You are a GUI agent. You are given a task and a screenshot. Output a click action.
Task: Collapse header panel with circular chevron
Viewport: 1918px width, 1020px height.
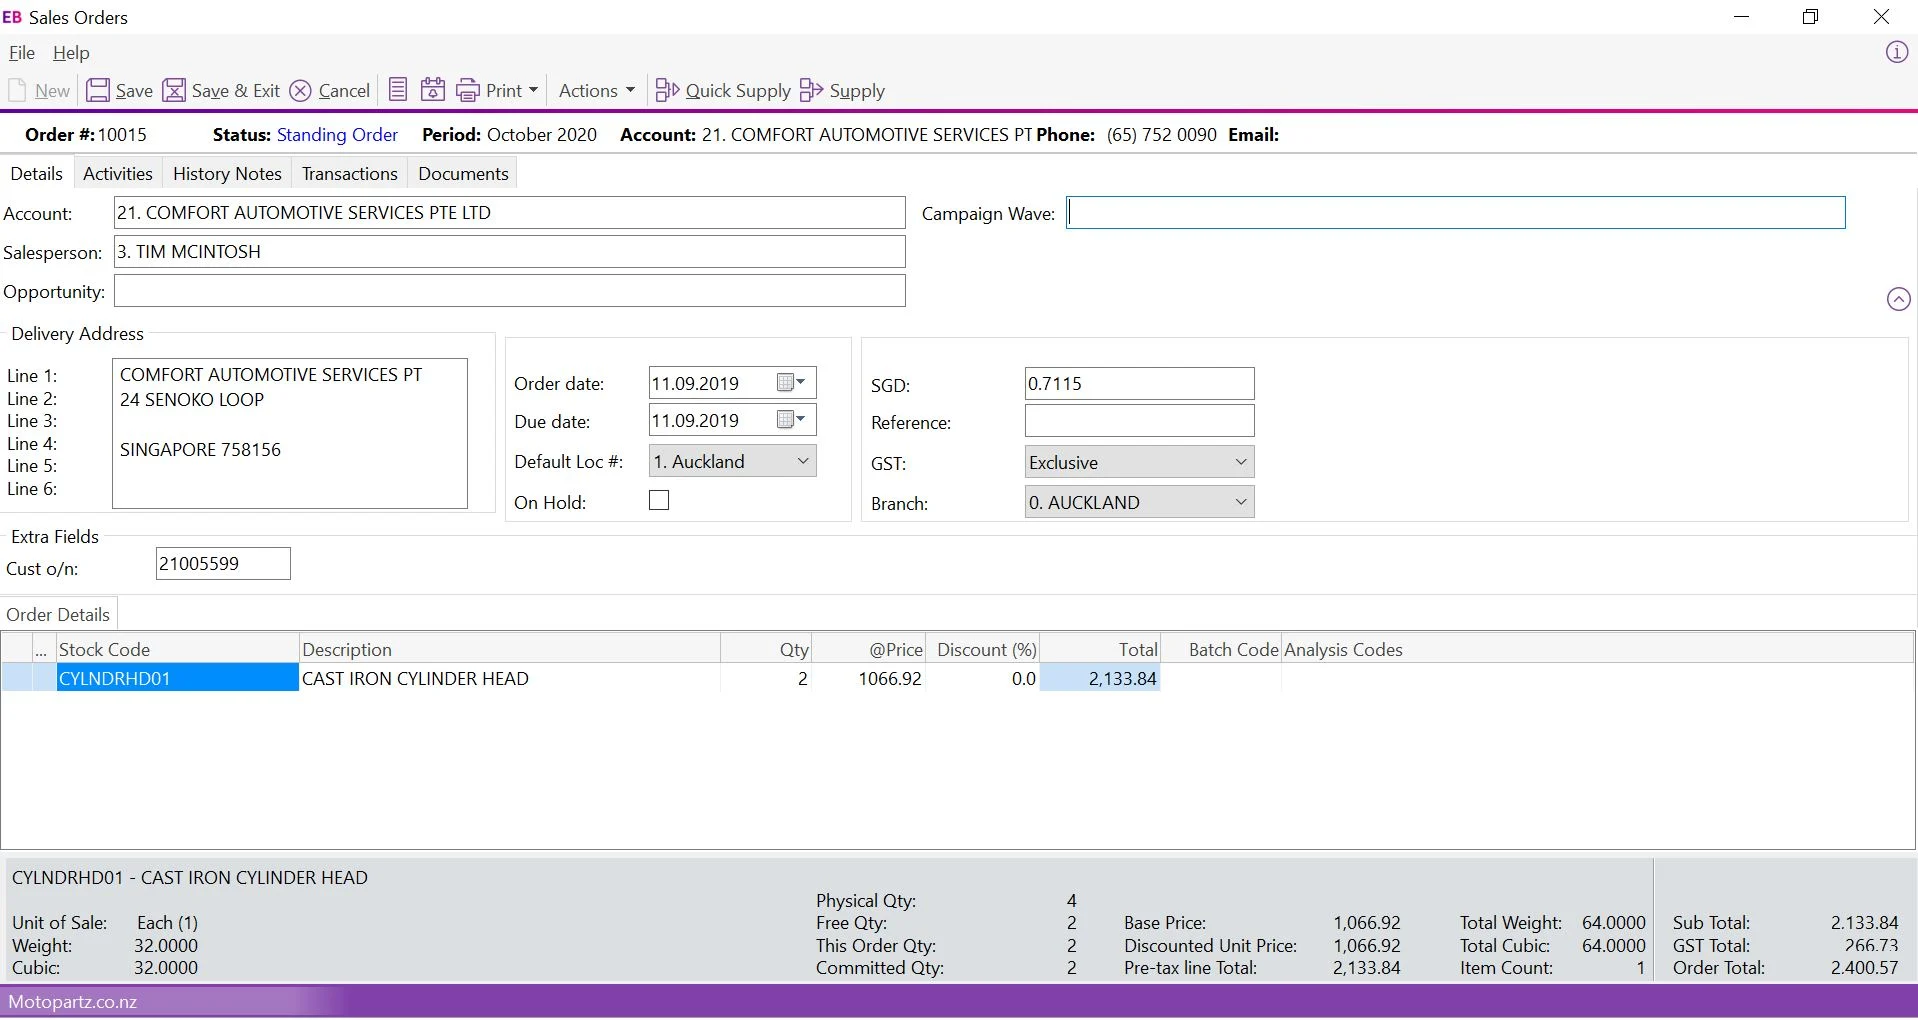coord(1898,299)
